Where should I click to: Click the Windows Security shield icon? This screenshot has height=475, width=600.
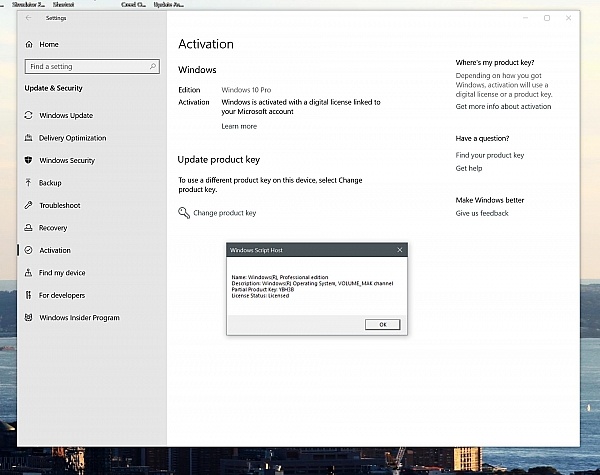point(28,160)
